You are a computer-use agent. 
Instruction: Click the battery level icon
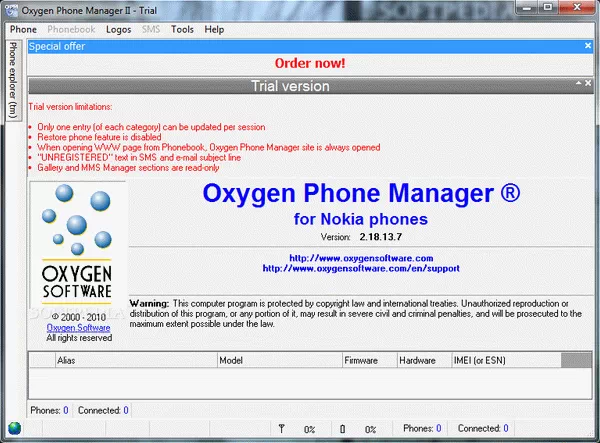click(342, 429)
